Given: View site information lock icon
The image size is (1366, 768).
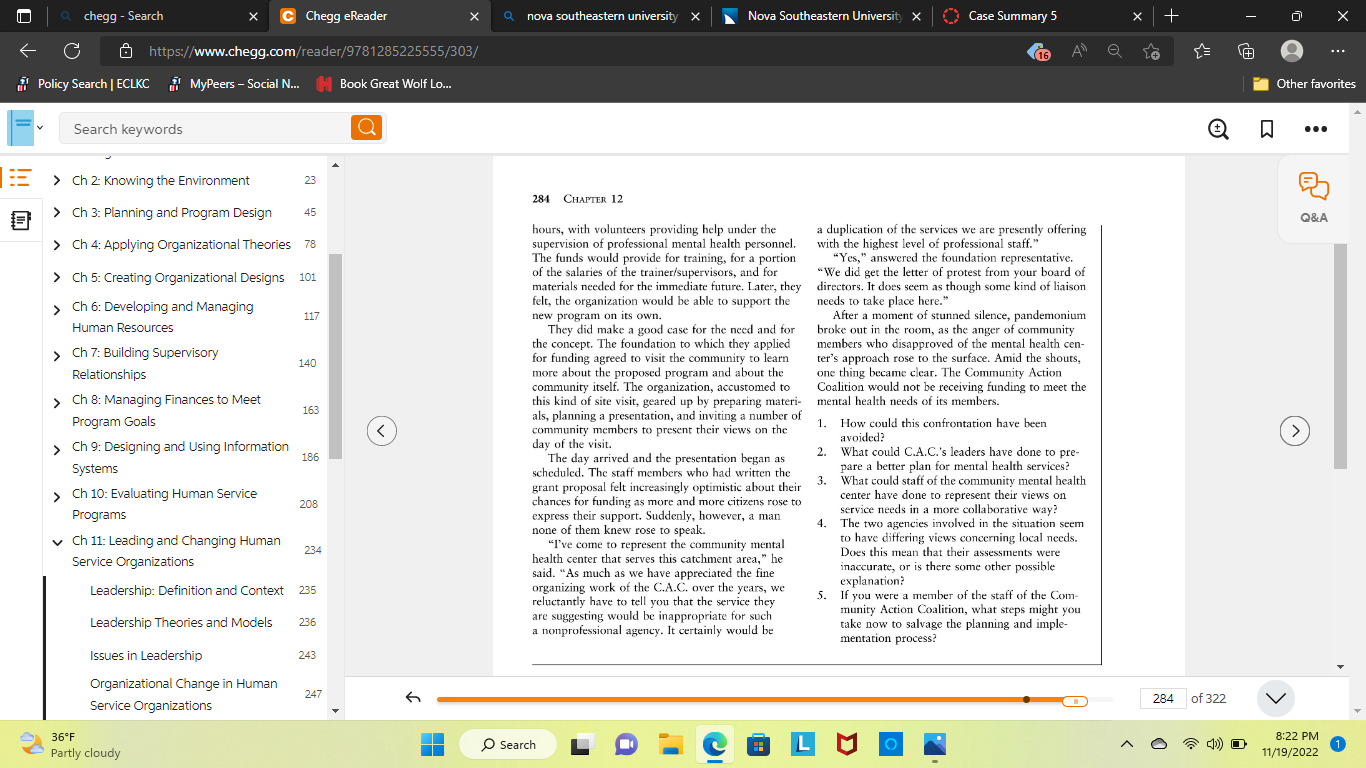Looking at the screenshot, I should (126, 51).
